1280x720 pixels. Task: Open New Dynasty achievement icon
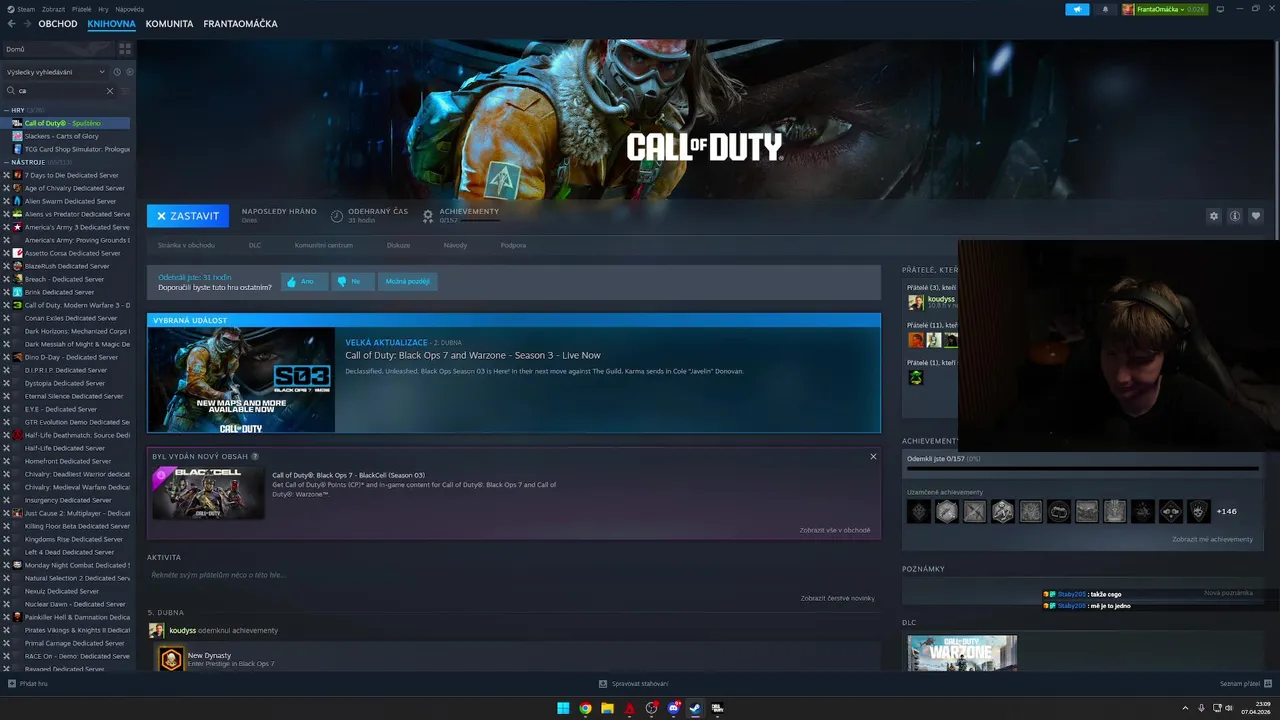[x=171, y=659]
